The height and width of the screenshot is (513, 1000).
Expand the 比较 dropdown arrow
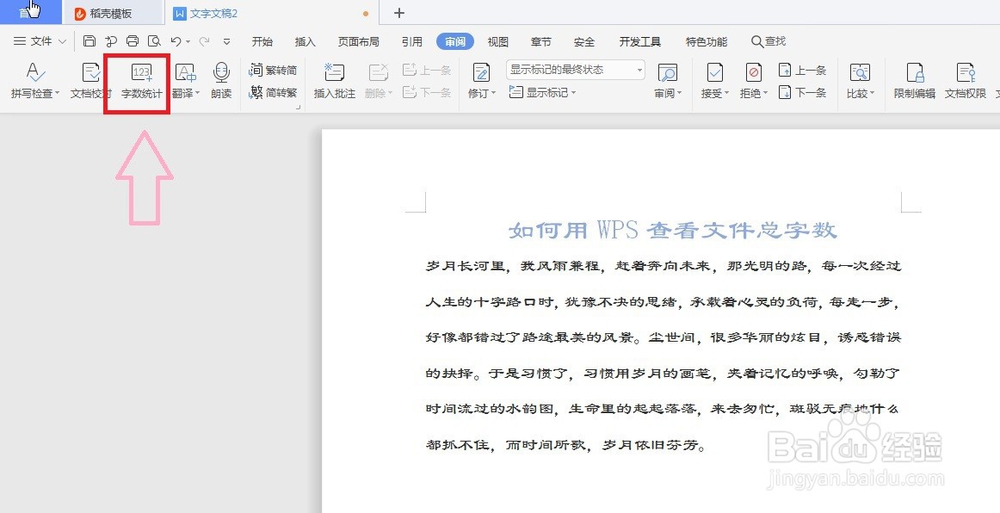872,93
